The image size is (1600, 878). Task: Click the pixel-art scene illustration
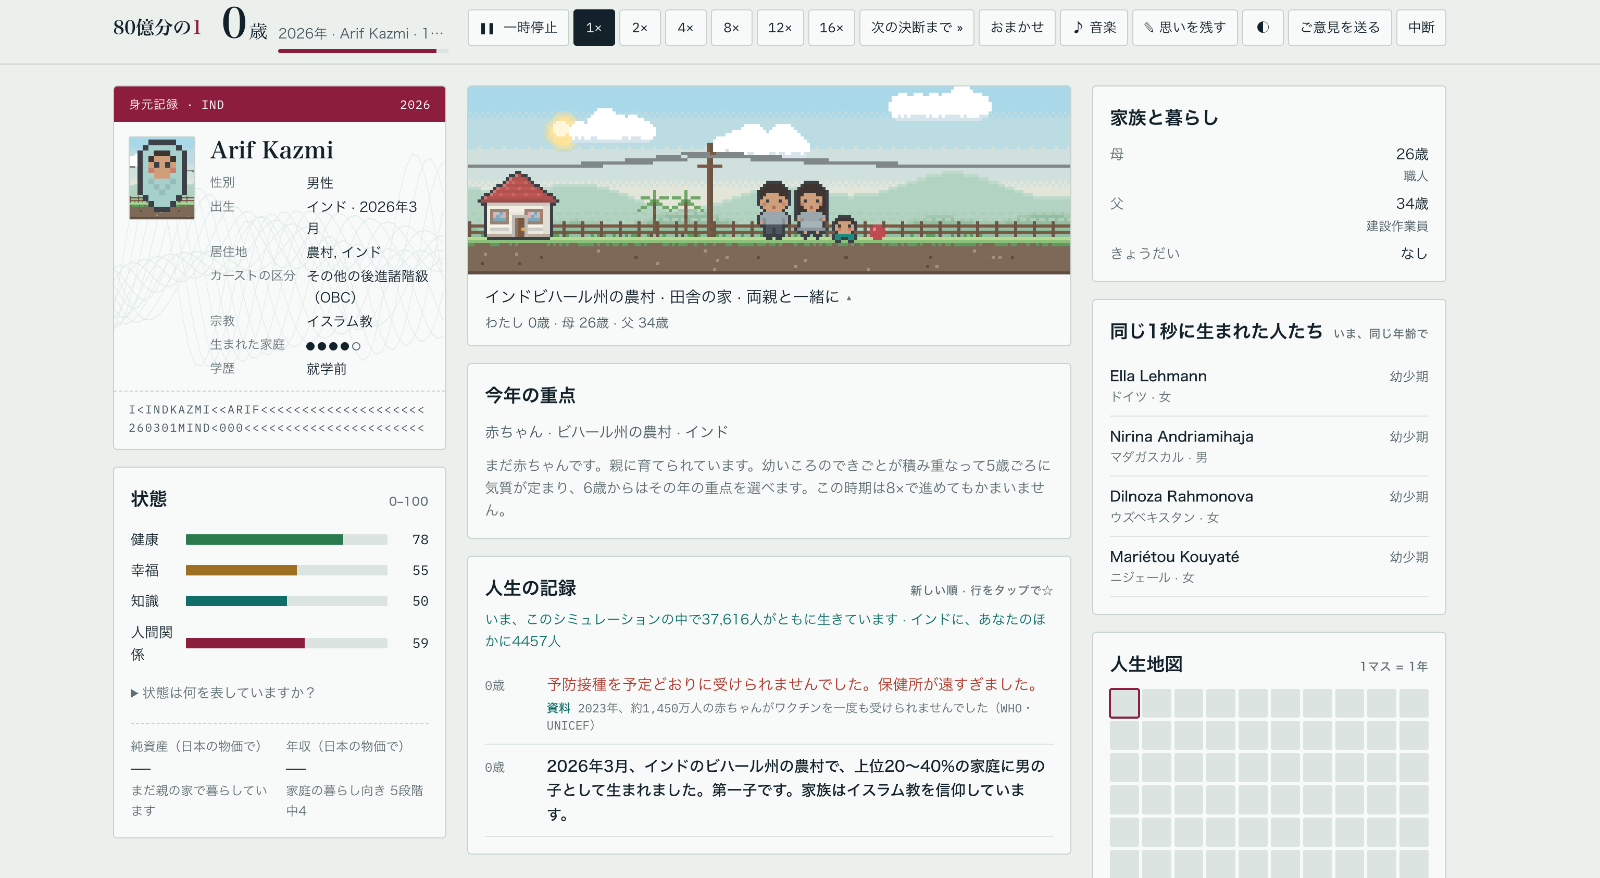pyautogui.click(x=769, y=180)
